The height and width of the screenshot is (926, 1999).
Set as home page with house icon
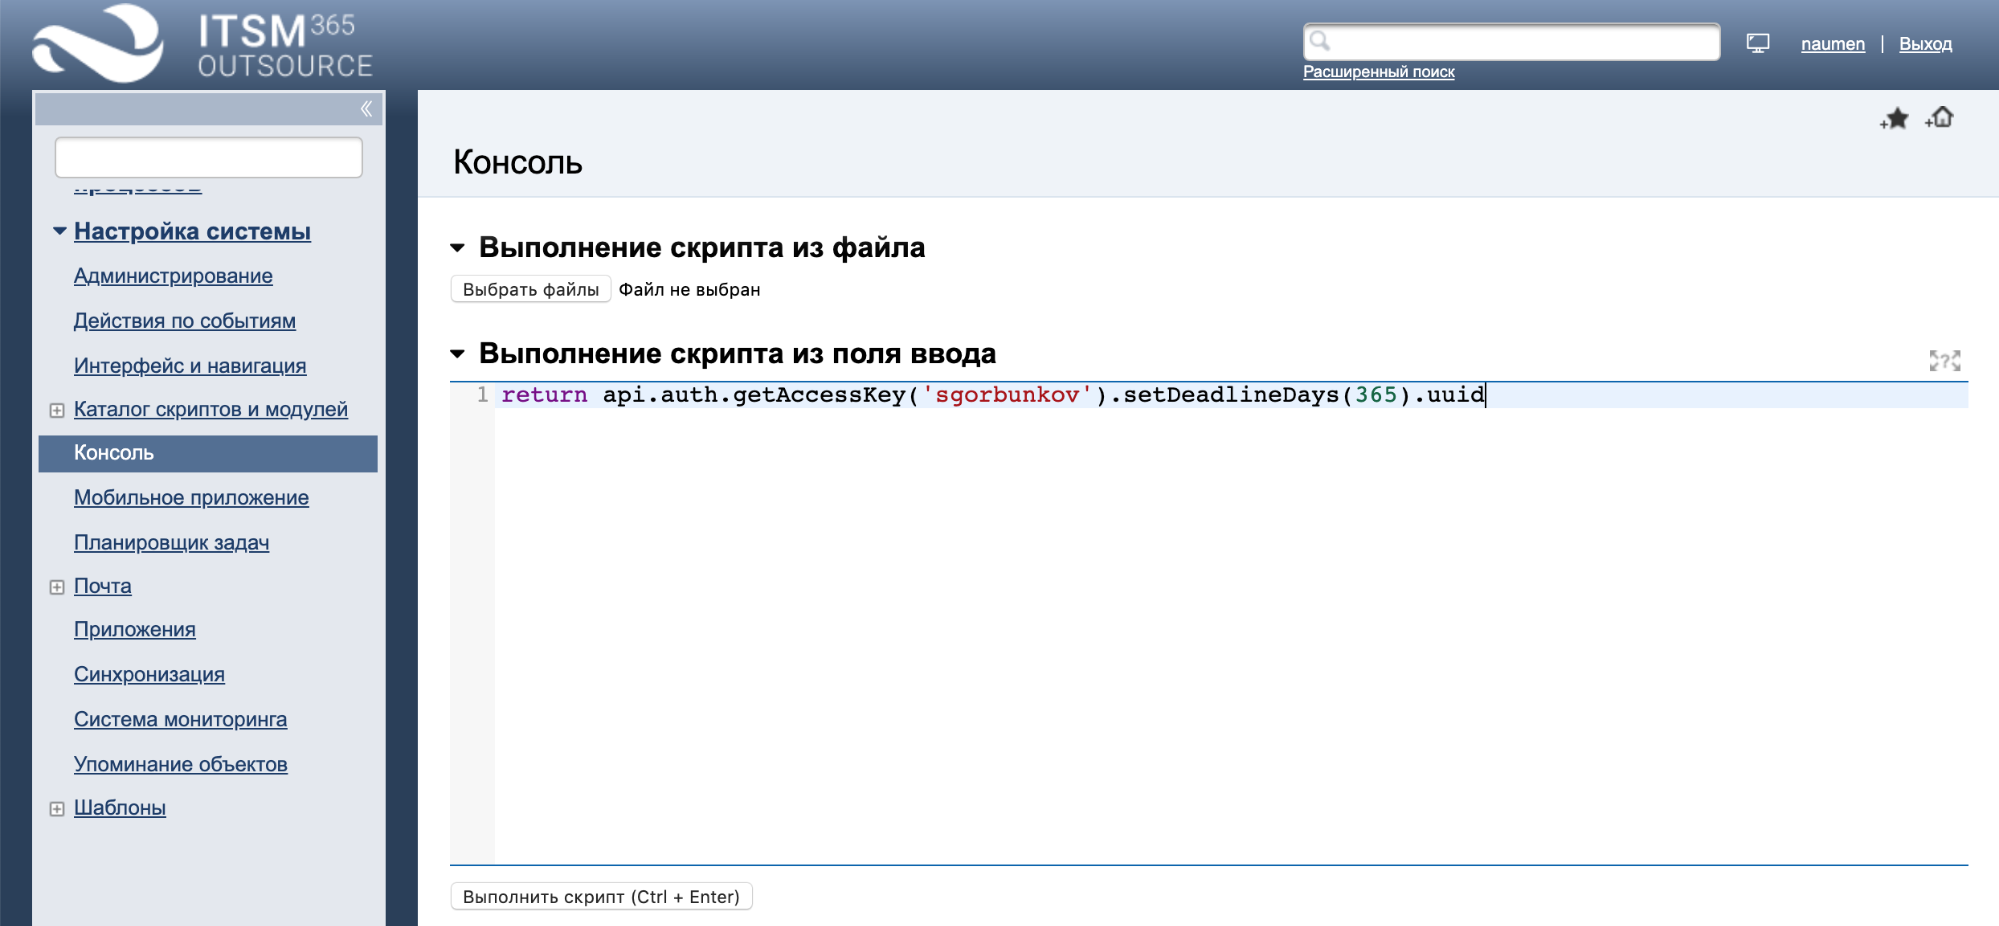[x=1940, y=117]
